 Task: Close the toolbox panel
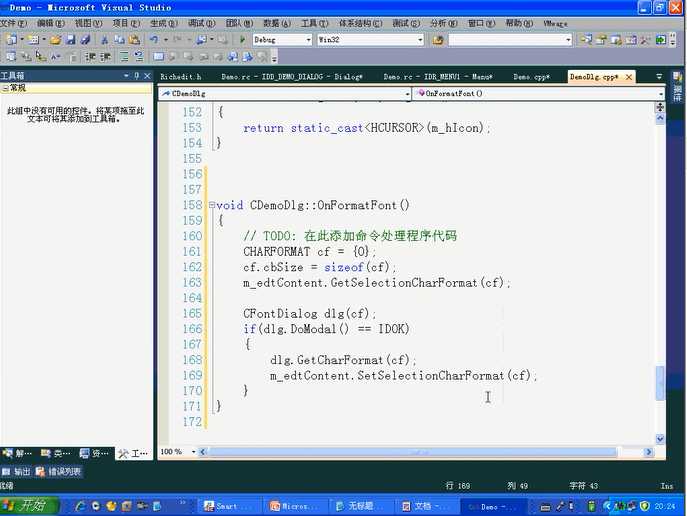147,76
